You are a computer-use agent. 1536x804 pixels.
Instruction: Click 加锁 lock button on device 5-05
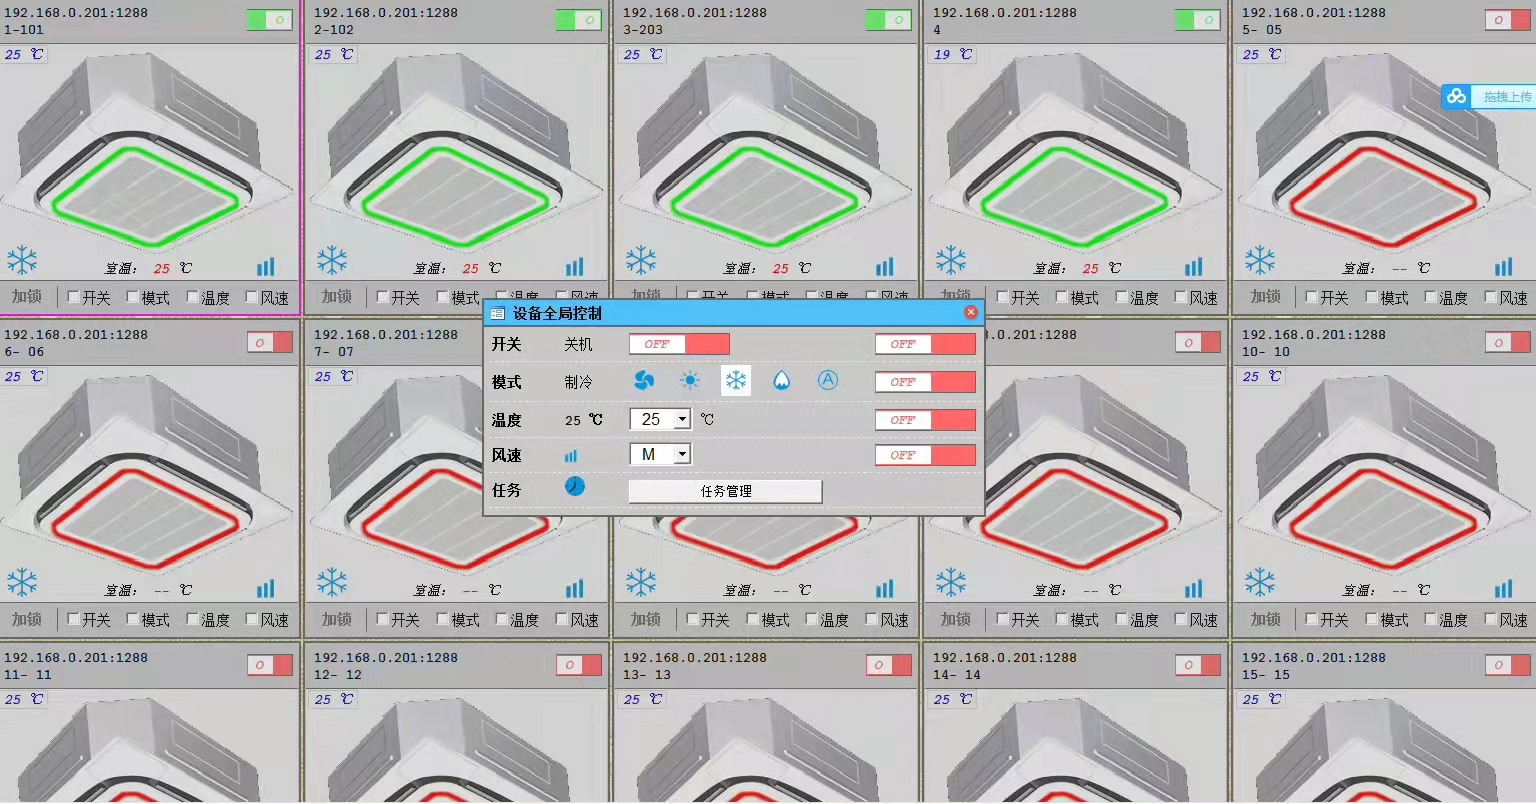pyautogui.click(x=1265, y=297)
